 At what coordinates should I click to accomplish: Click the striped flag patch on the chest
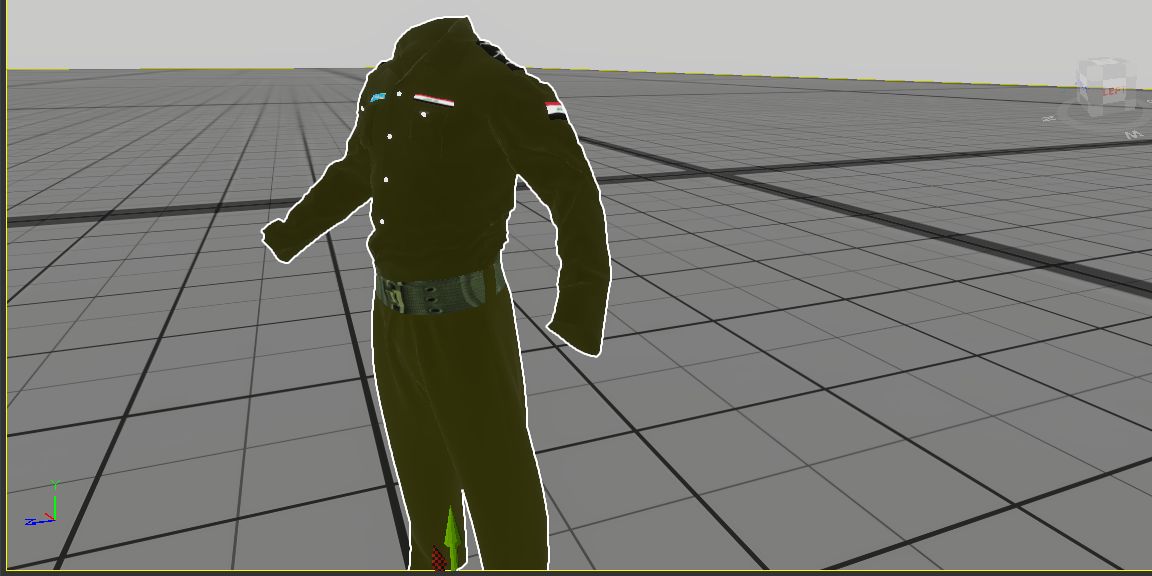[434, 99]
